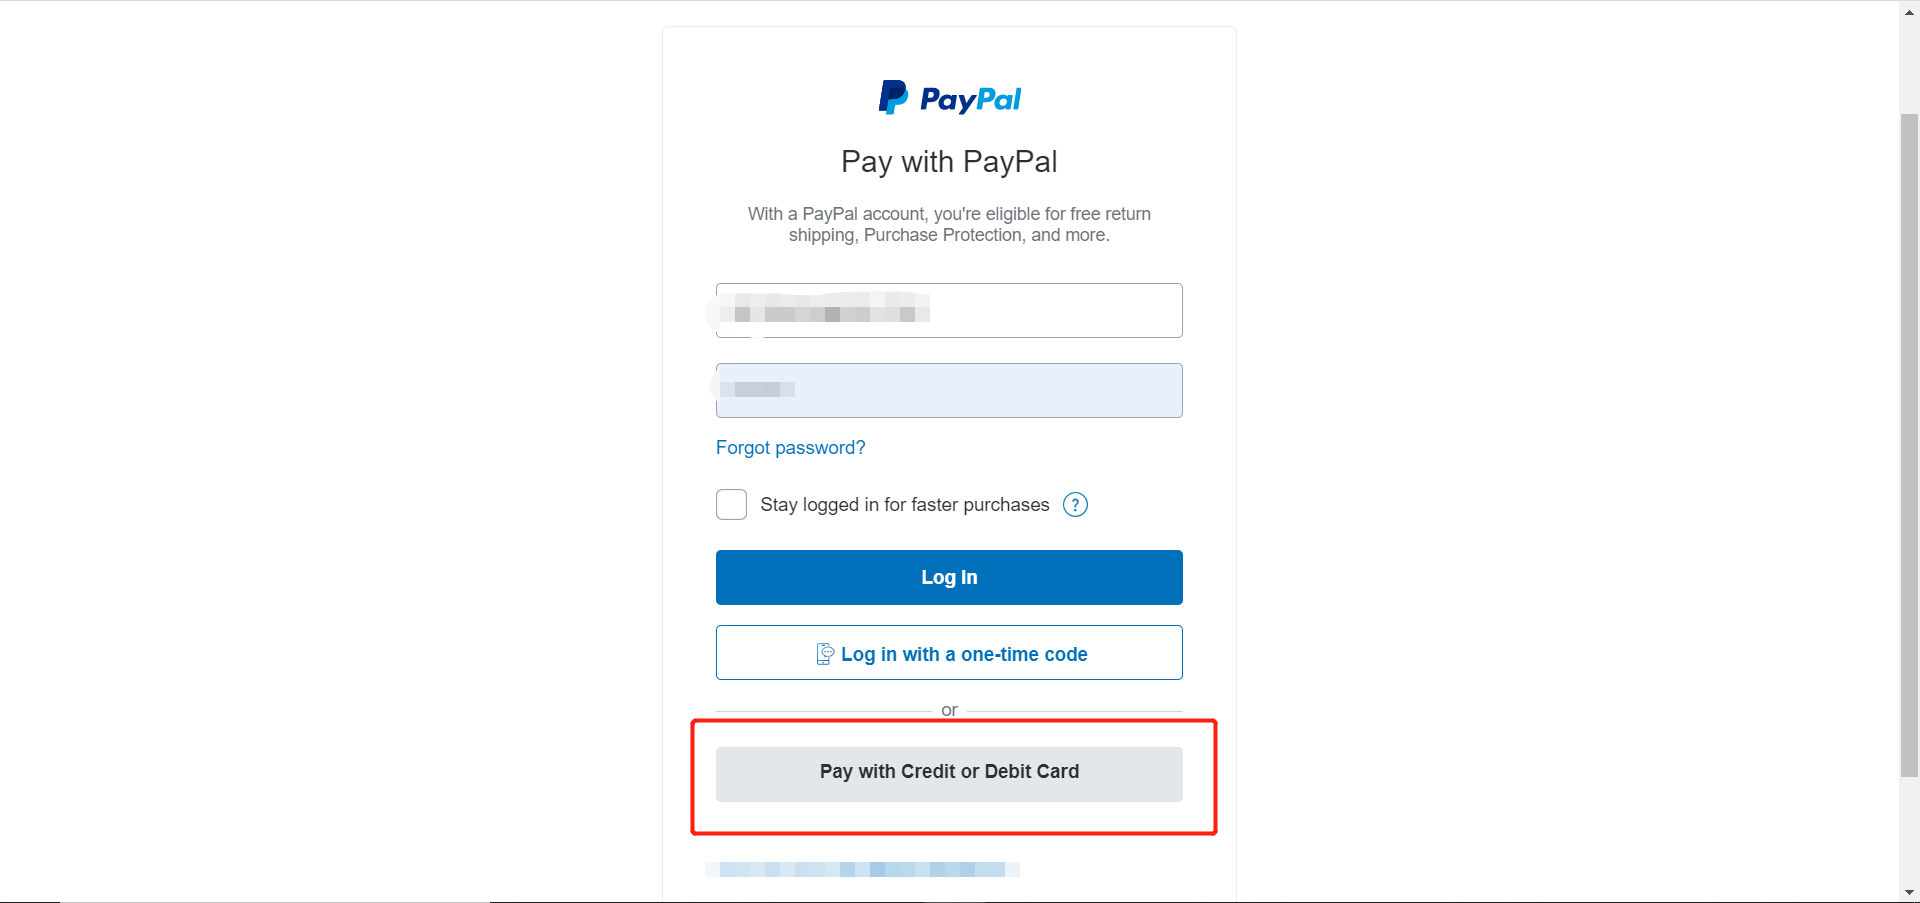Click the 'or' divider text
This screenshot has width=1920, height=903.
949,710
